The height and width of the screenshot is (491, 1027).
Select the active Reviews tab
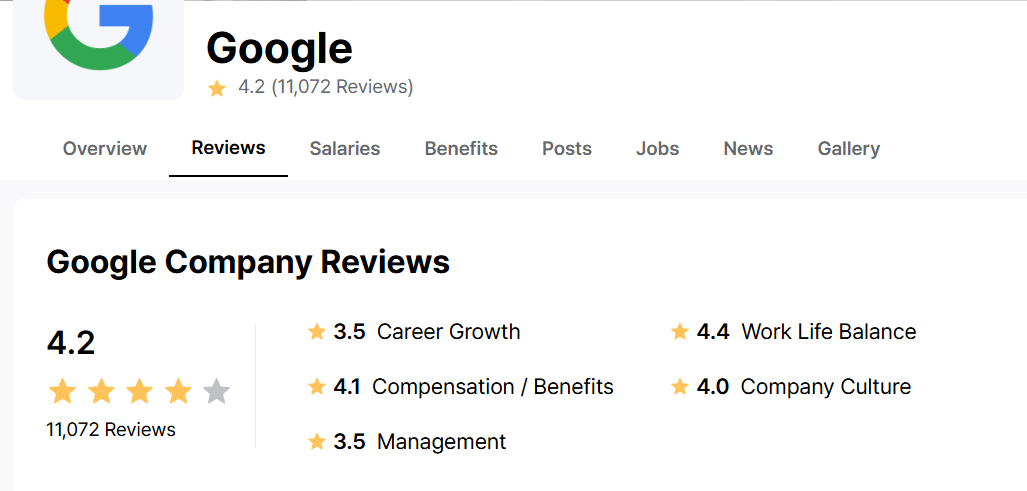pos(228,148)
